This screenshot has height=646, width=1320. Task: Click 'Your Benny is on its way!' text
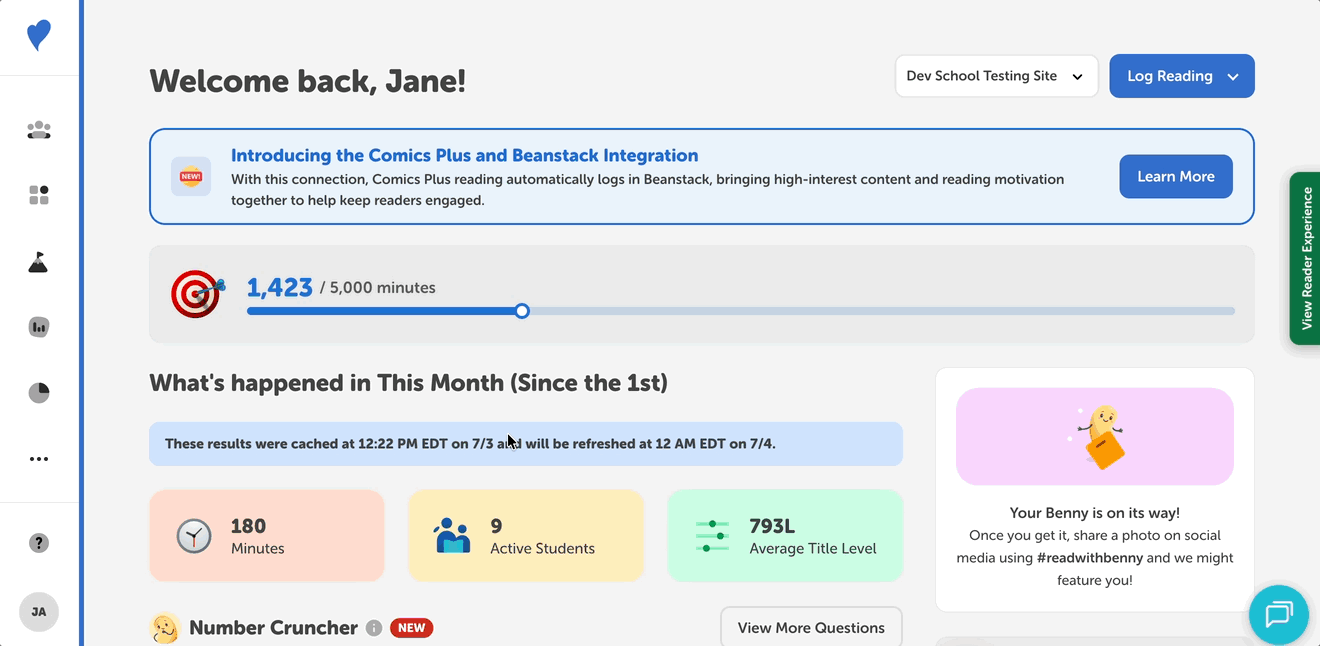(1095, 513)
